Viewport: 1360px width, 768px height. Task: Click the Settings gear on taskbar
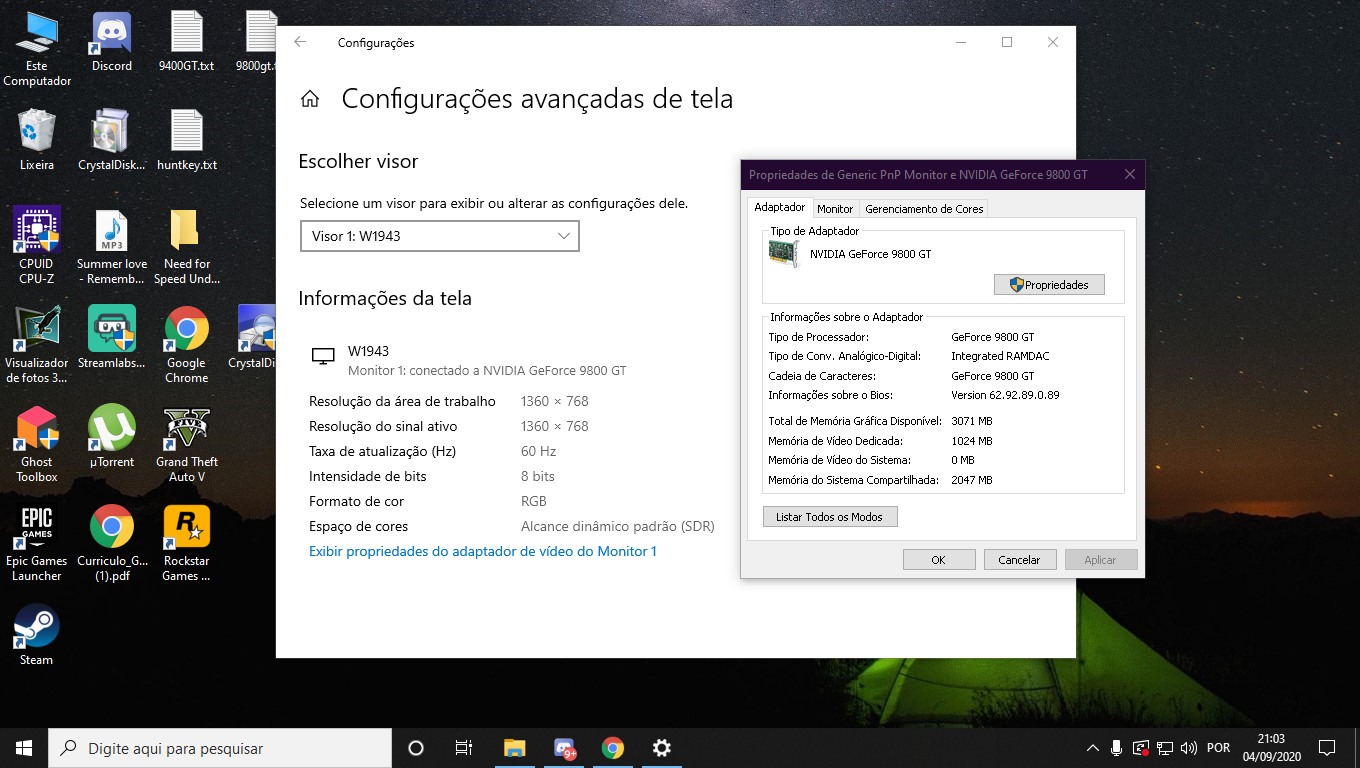coord(661,748)
